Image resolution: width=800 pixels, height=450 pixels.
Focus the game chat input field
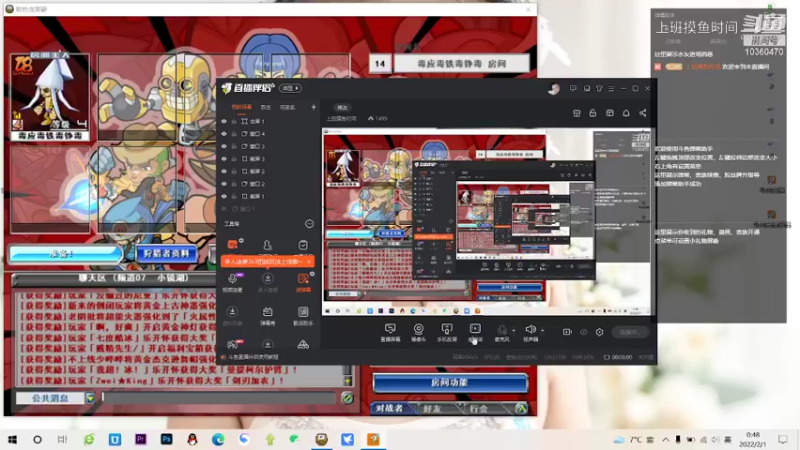click(x=218, y=398)
